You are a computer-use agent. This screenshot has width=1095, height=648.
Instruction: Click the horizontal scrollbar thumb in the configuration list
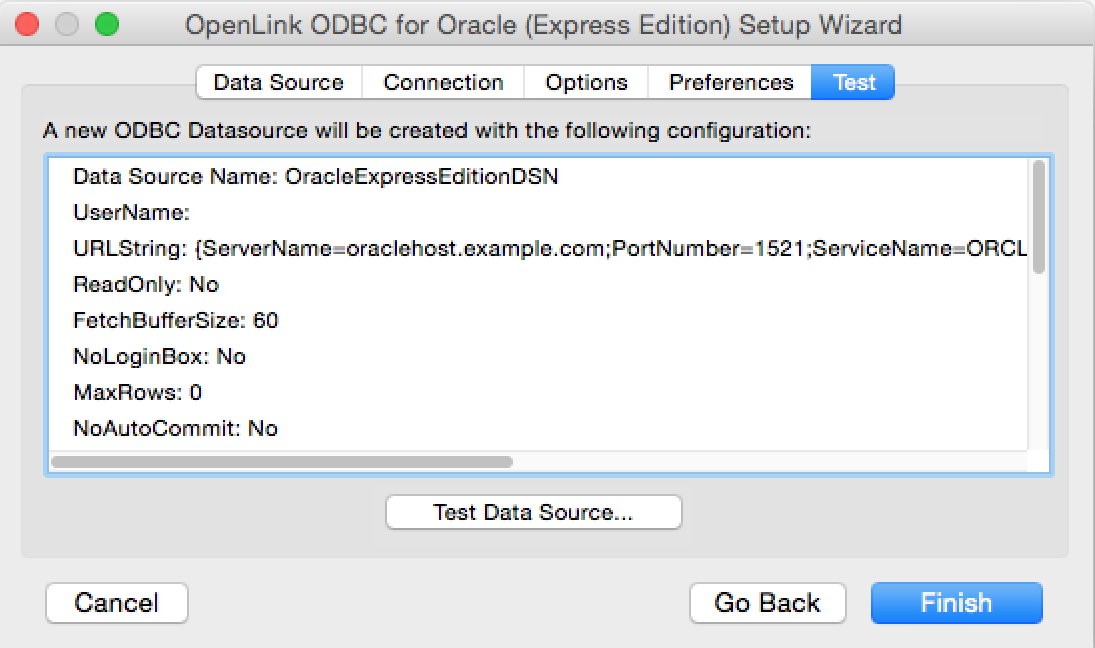(282, 462)
